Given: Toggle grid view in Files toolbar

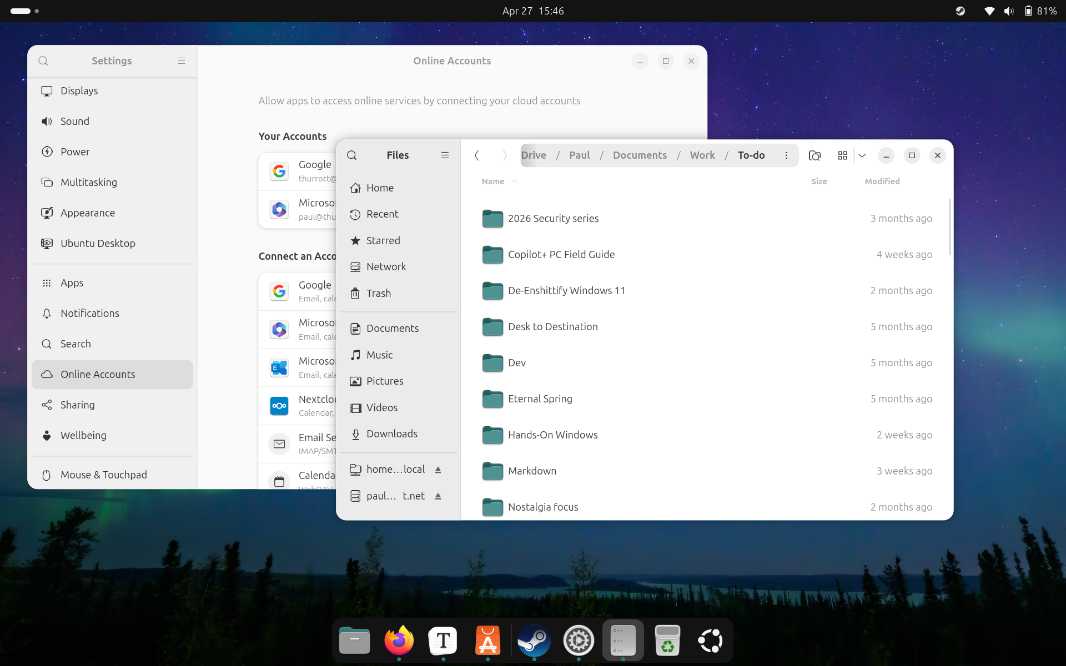Looking at the screenshot, I should [x=843, y=155].
